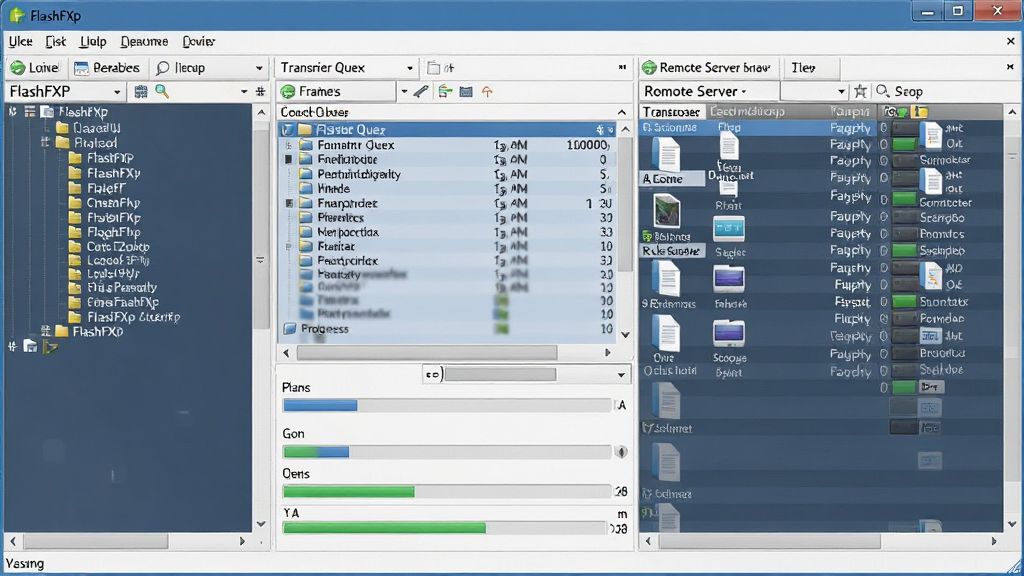Select the document icon above A Come

click(666, 154)
